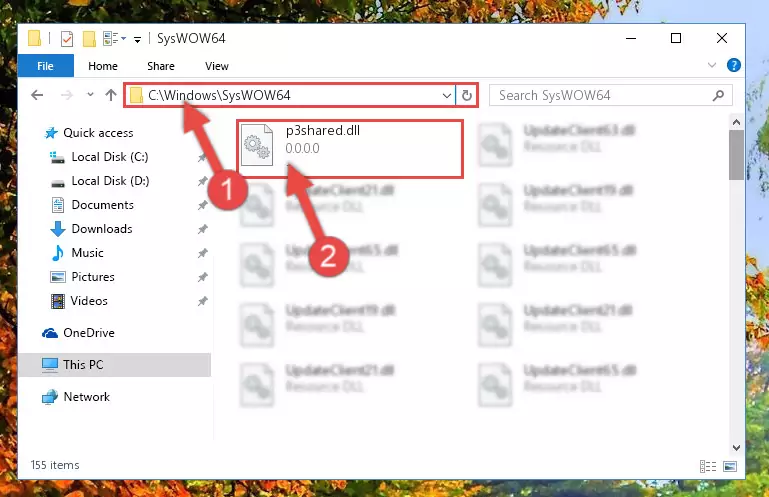
Task: Select Network in navigation pane
Action: point(86,396)
